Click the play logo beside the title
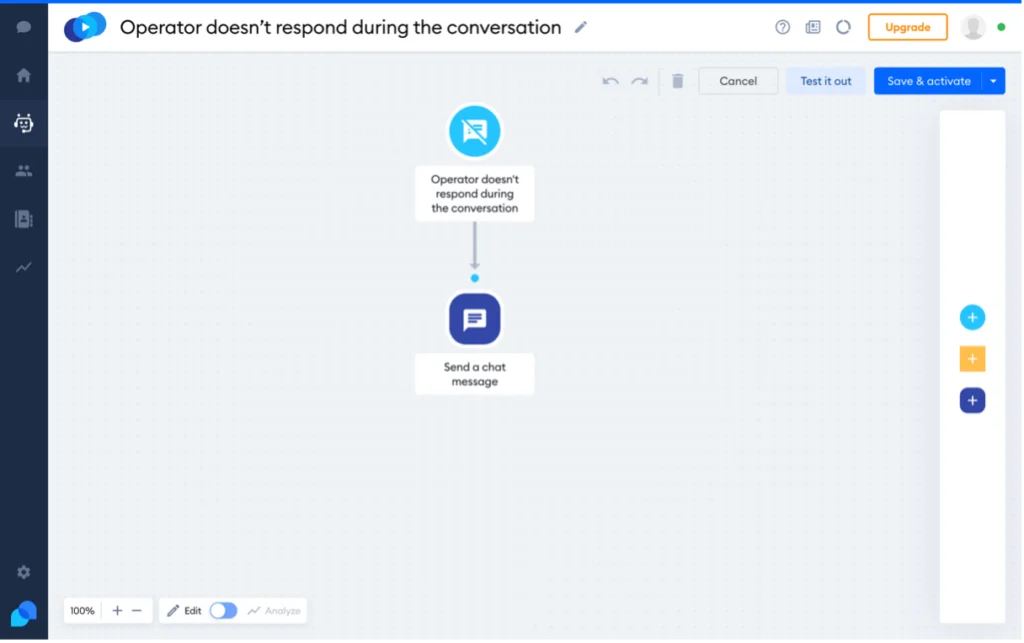The width and height of the screenshot is (1024, 643). 85,27
